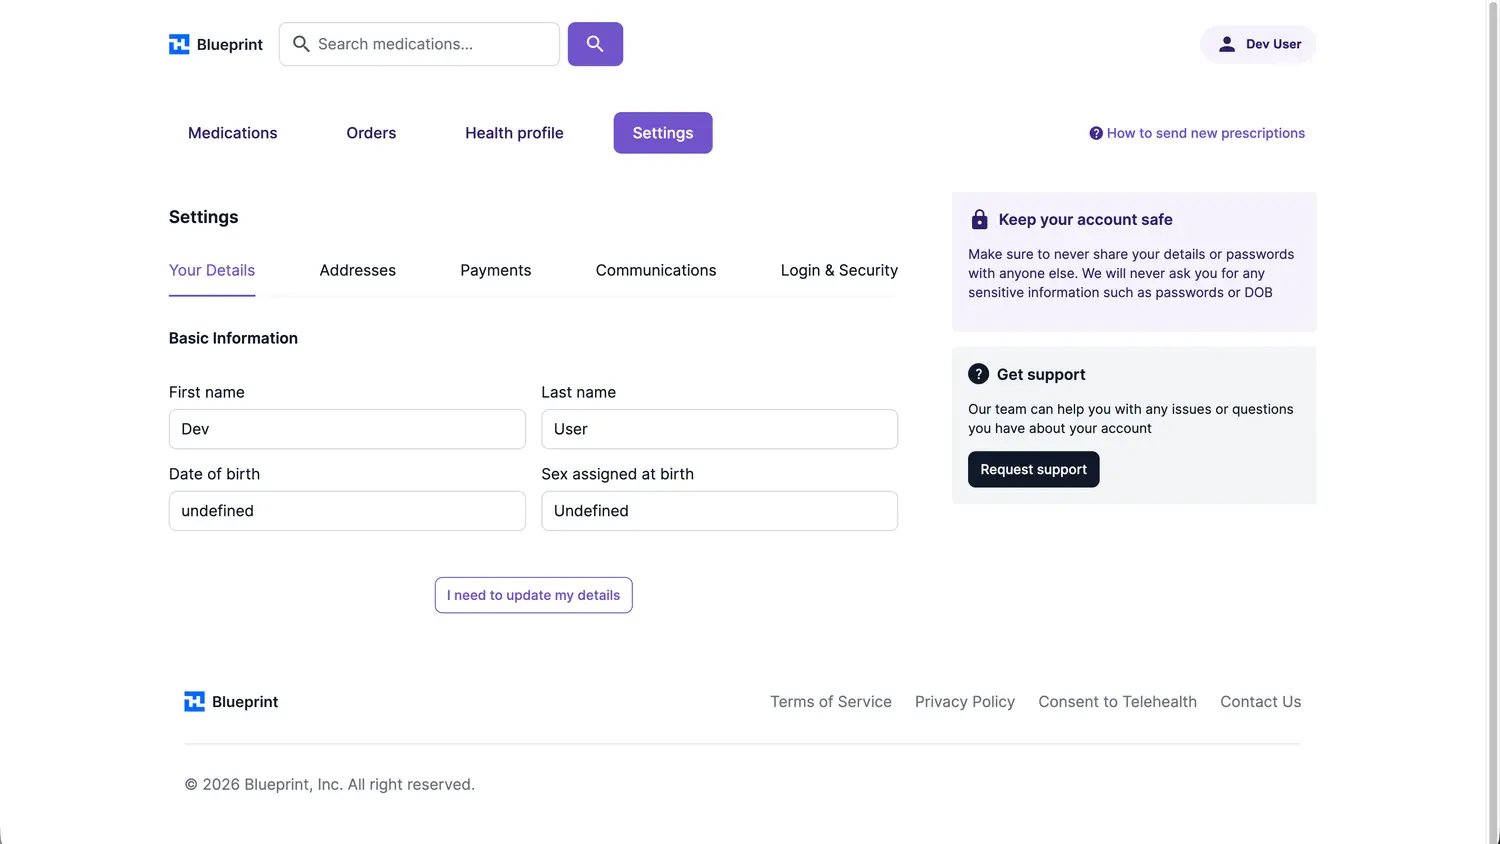Open the Consent to Telehealth link
Screen dimensions: 1500x844
(1117, 702)
